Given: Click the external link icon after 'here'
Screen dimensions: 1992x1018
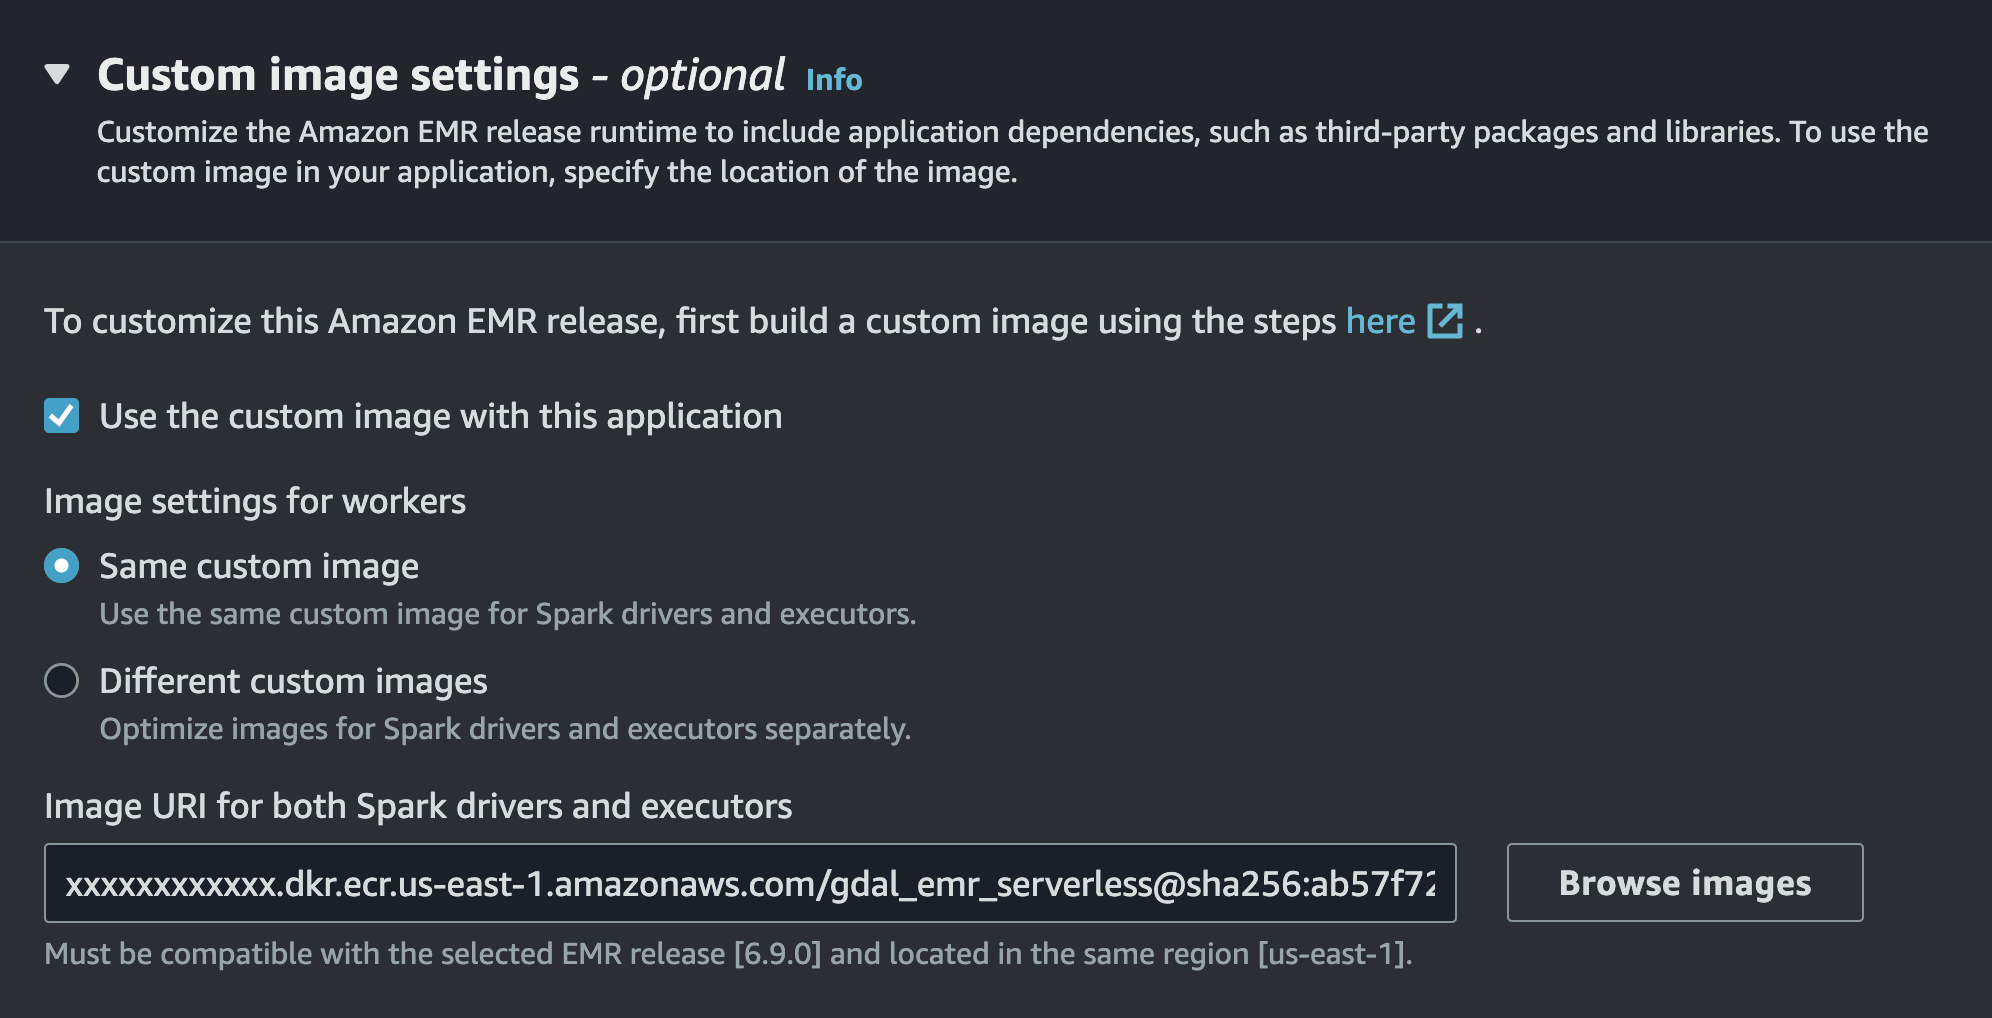Looking at the screenshot, I should pyautogui.click(x=1445, y=321).
